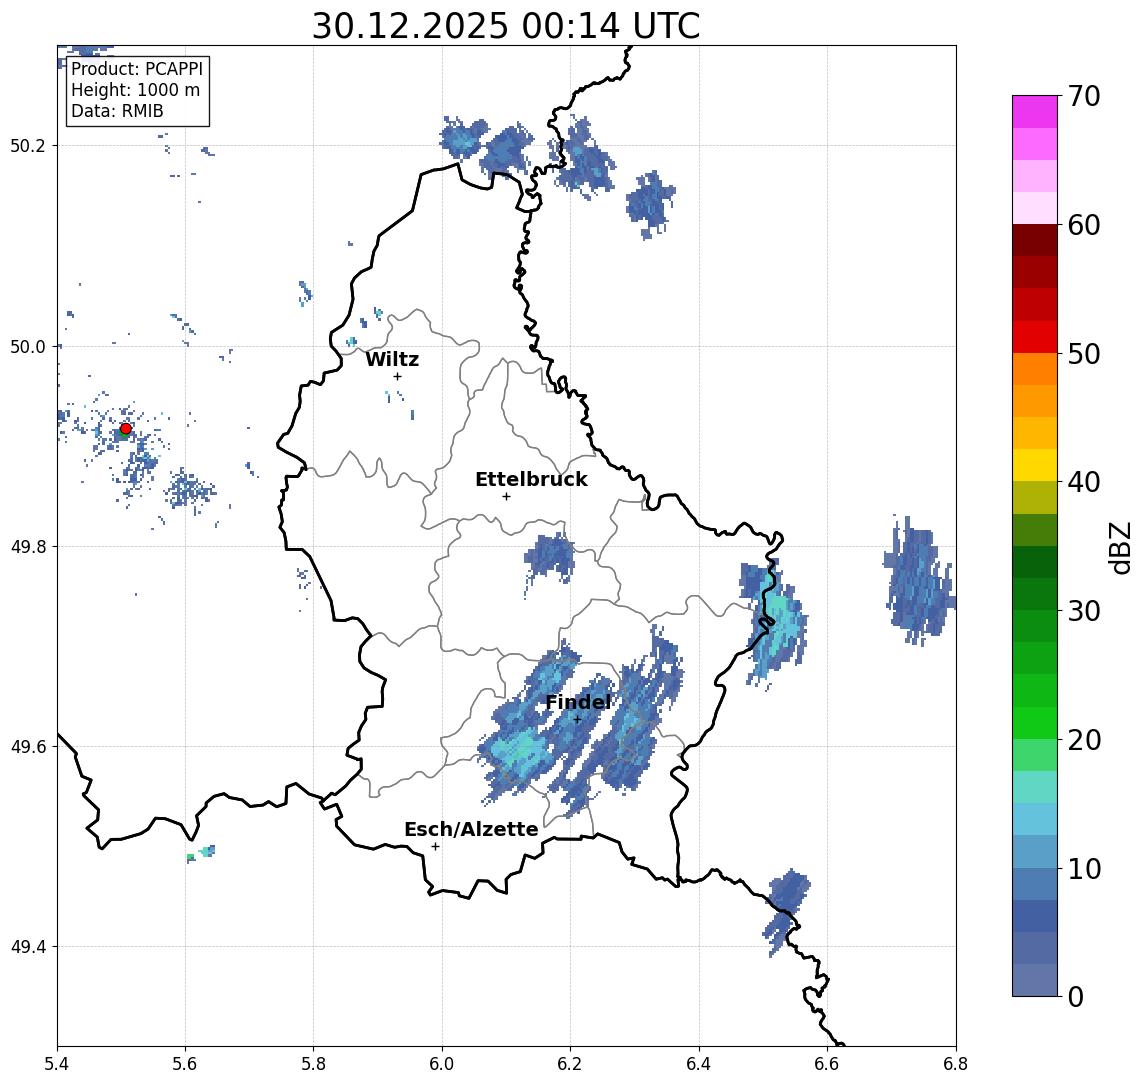The width and height of the screenshot is (1145, 1084).
Task: Pick the olive swatch just below 40
Action: [1035, 497]
